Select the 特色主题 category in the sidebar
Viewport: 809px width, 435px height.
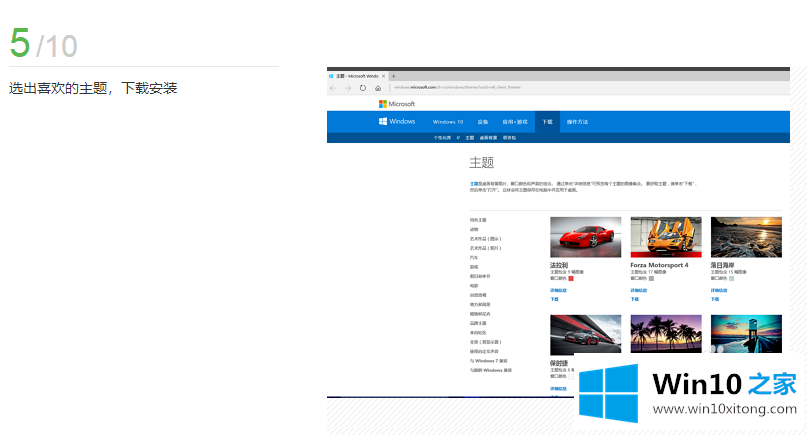pos(478,220)
